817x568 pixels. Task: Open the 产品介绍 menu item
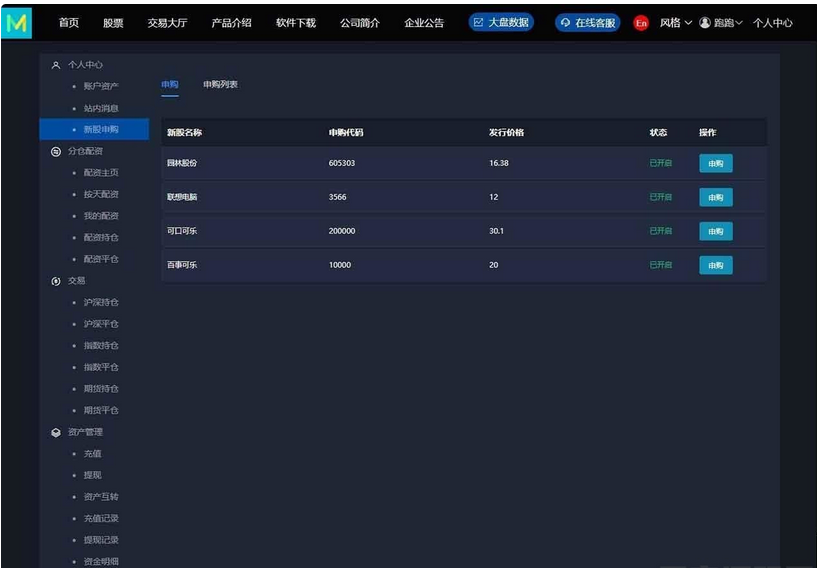tap(231, 23)
